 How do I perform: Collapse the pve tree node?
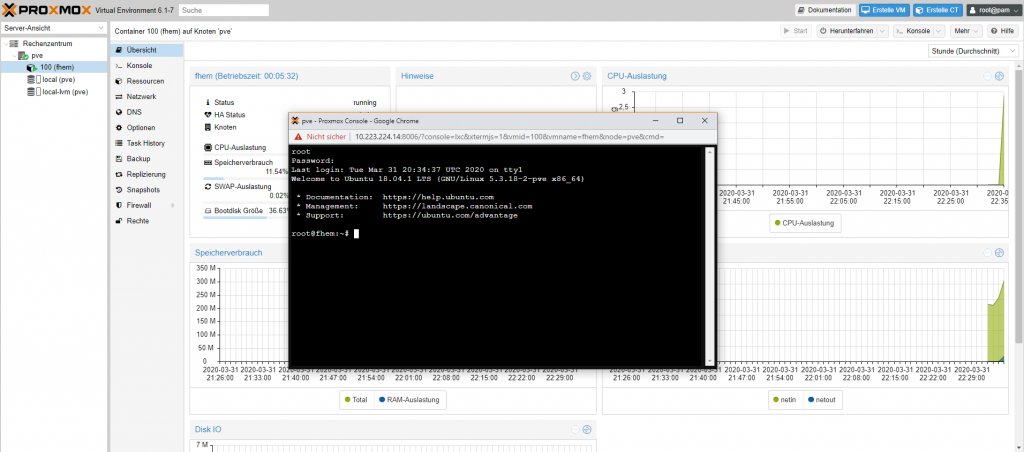[13, 56]
